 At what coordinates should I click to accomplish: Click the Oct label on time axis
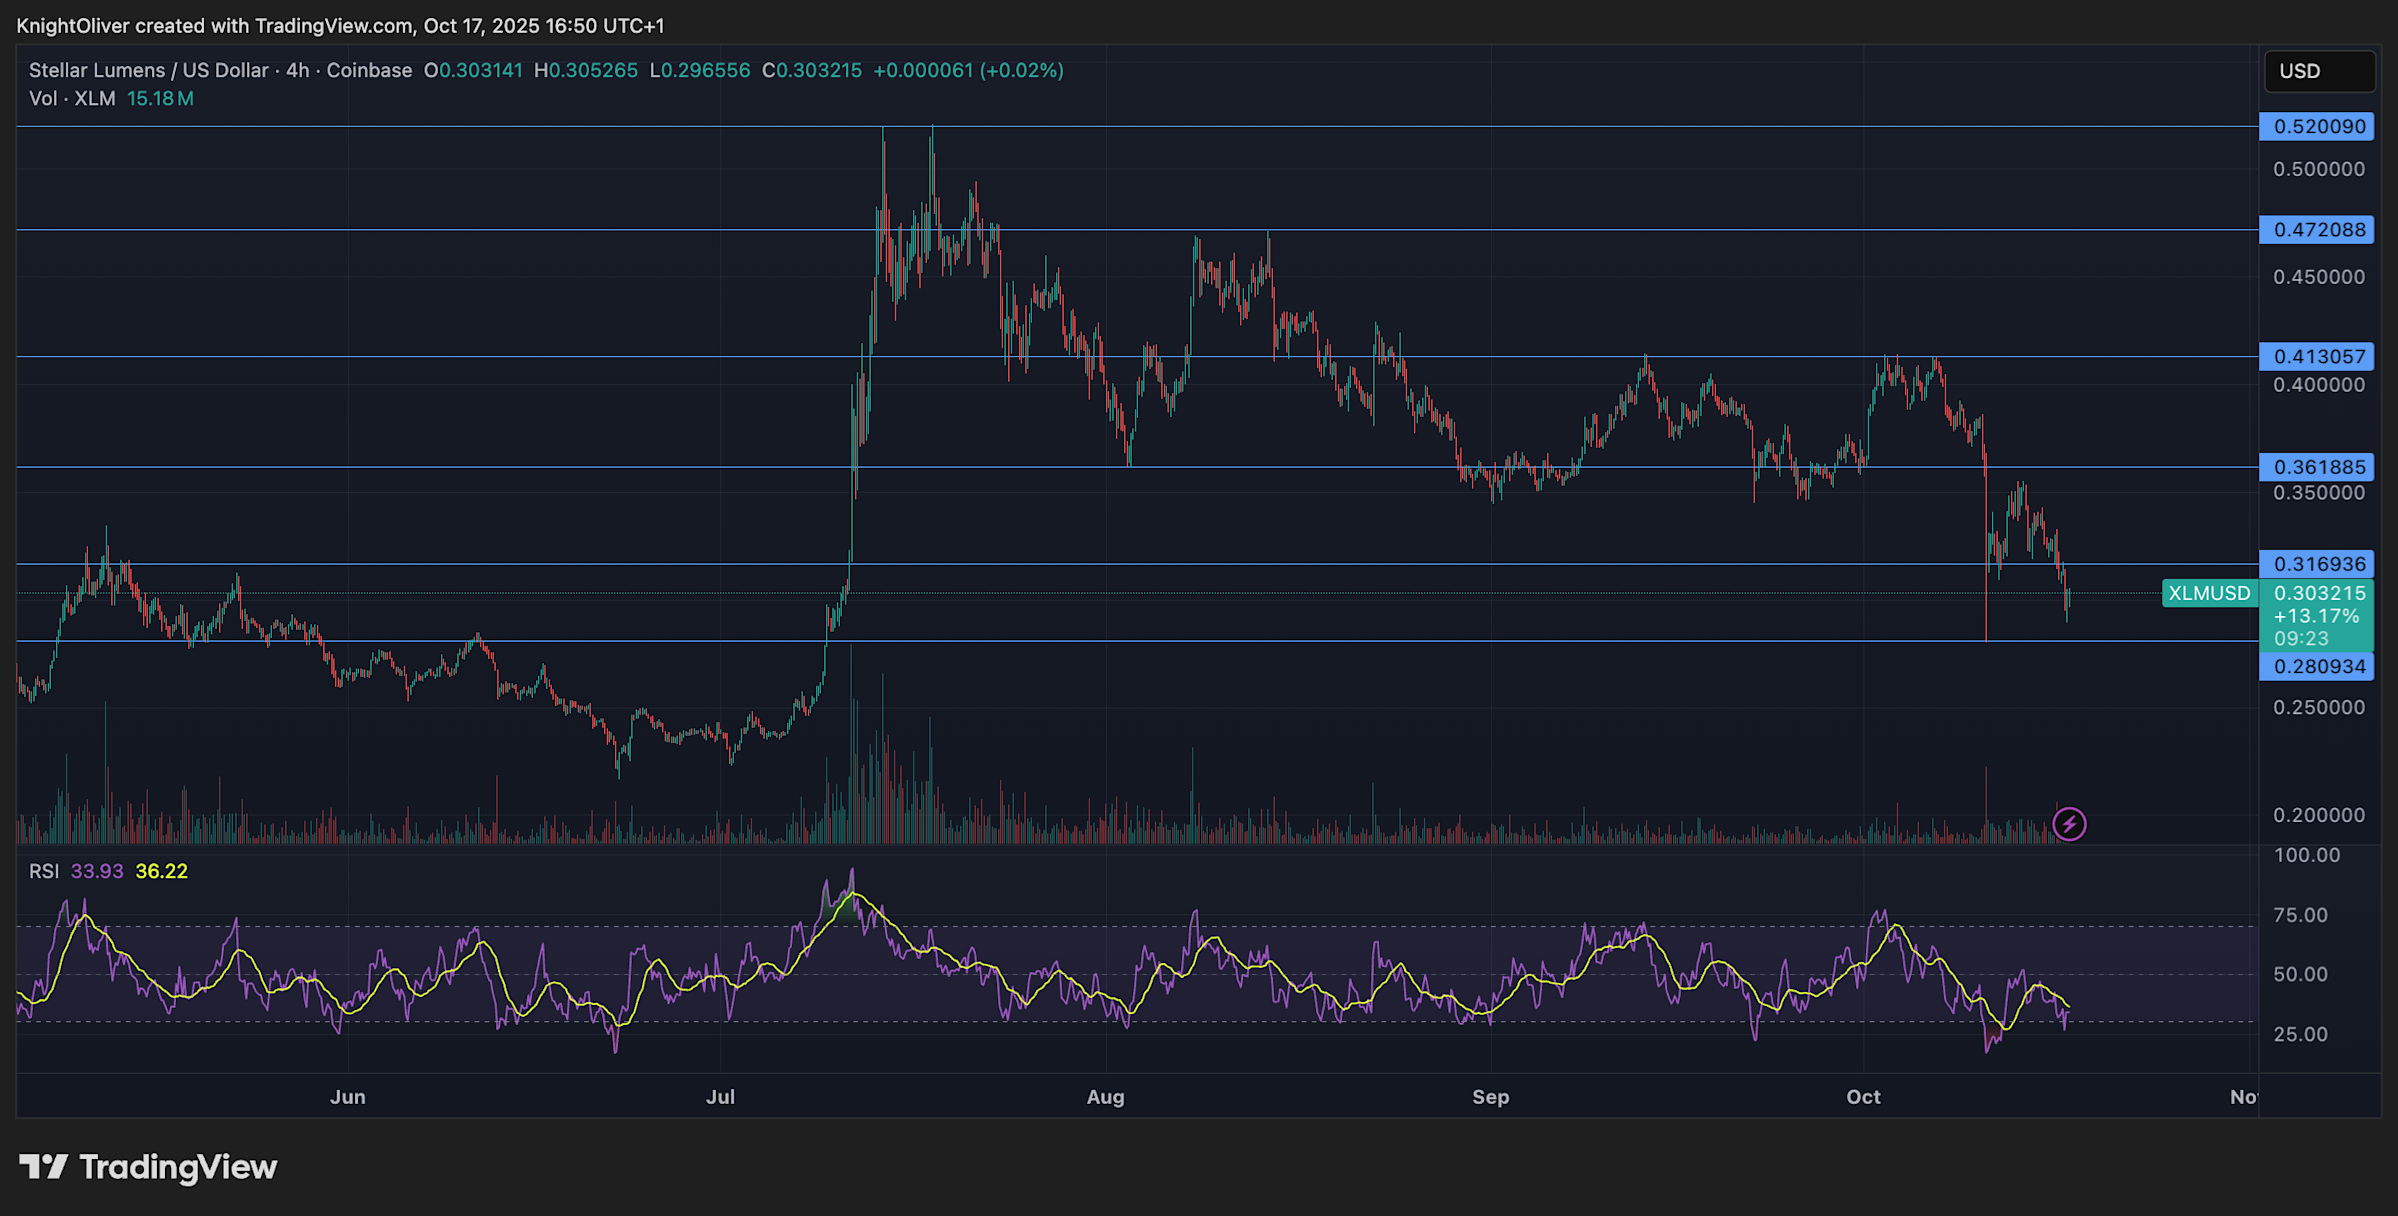click(1863, 1097)
